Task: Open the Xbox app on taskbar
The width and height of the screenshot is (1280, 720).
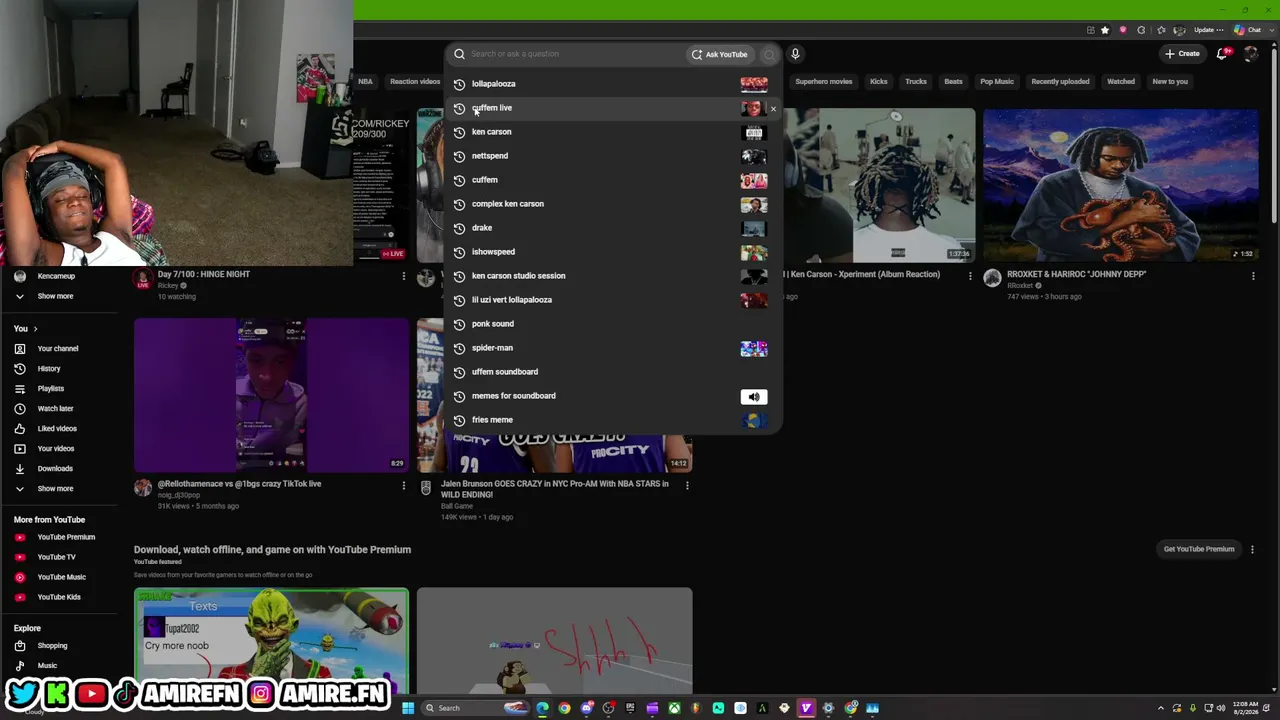Action: click(x=674, y=708)
